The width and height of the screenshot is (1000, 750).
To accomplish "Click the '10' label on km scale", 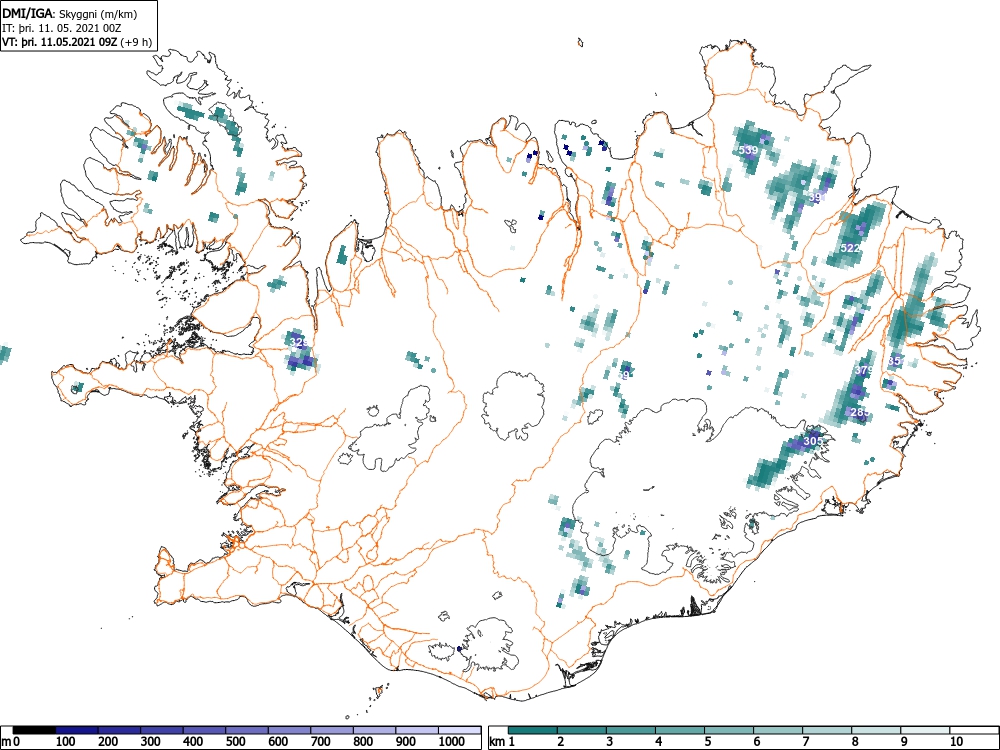I will tap(956, 742).
